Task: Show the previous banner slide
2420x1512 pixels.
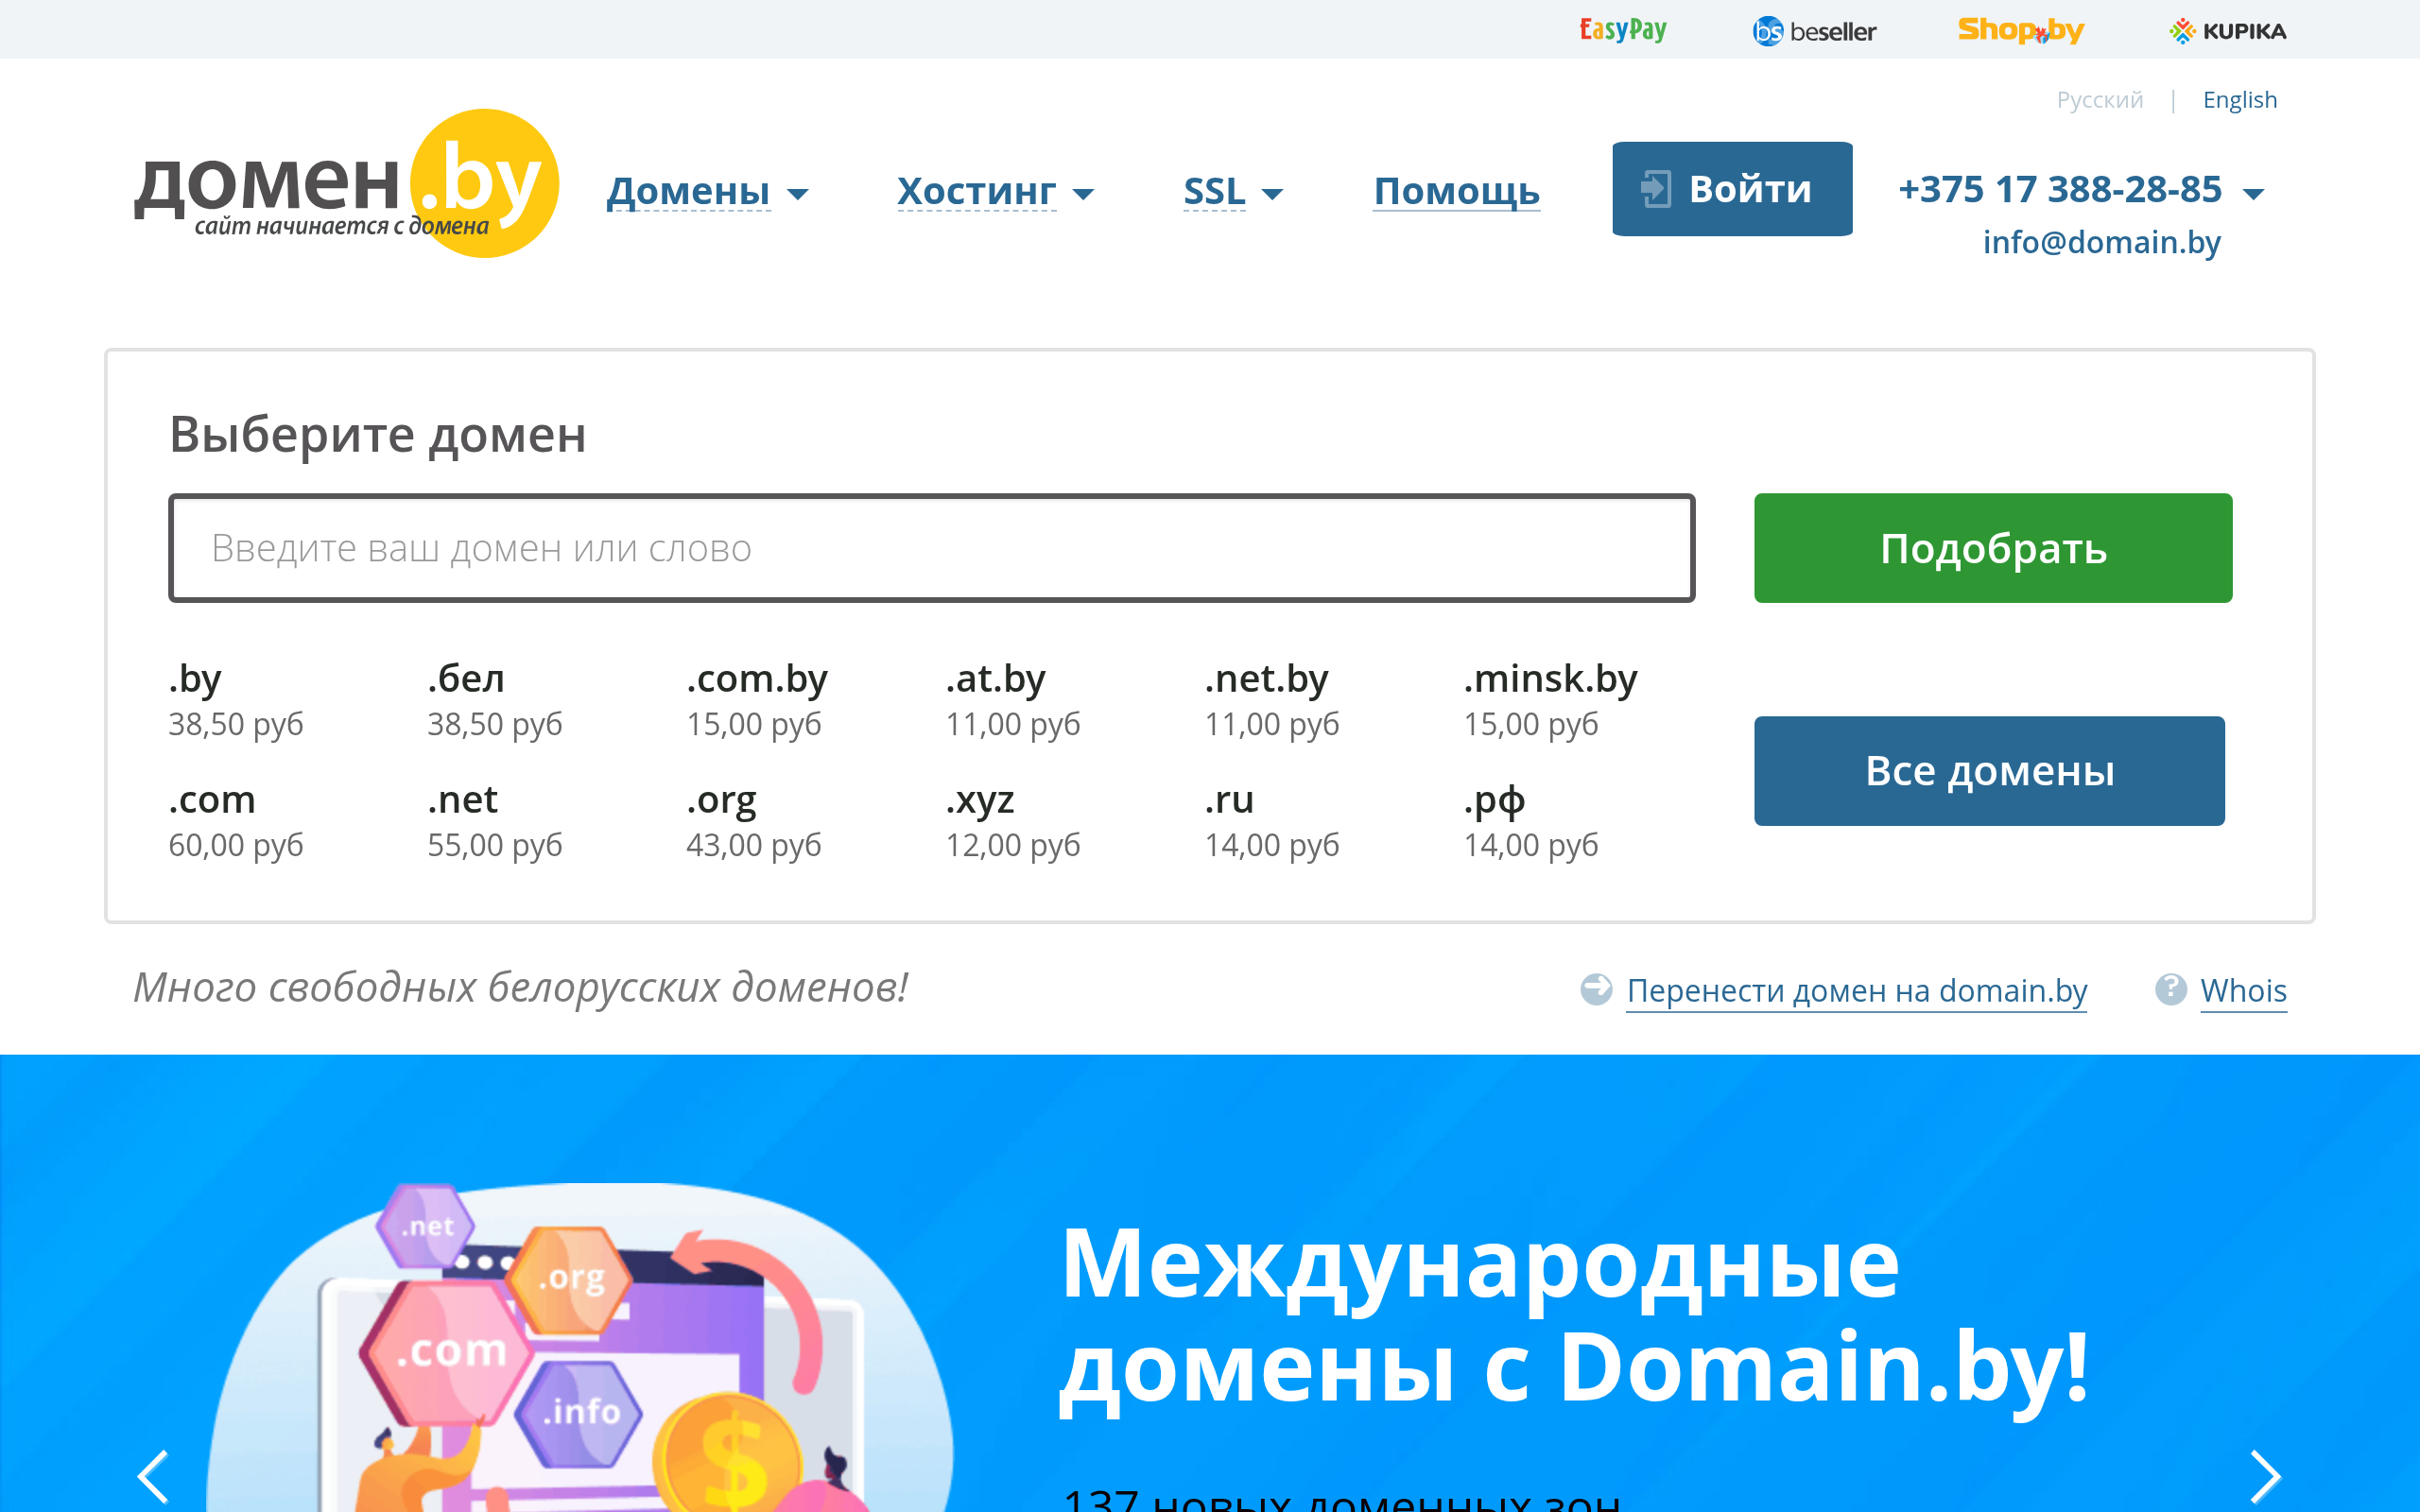Action: [x=153, y=1476]
